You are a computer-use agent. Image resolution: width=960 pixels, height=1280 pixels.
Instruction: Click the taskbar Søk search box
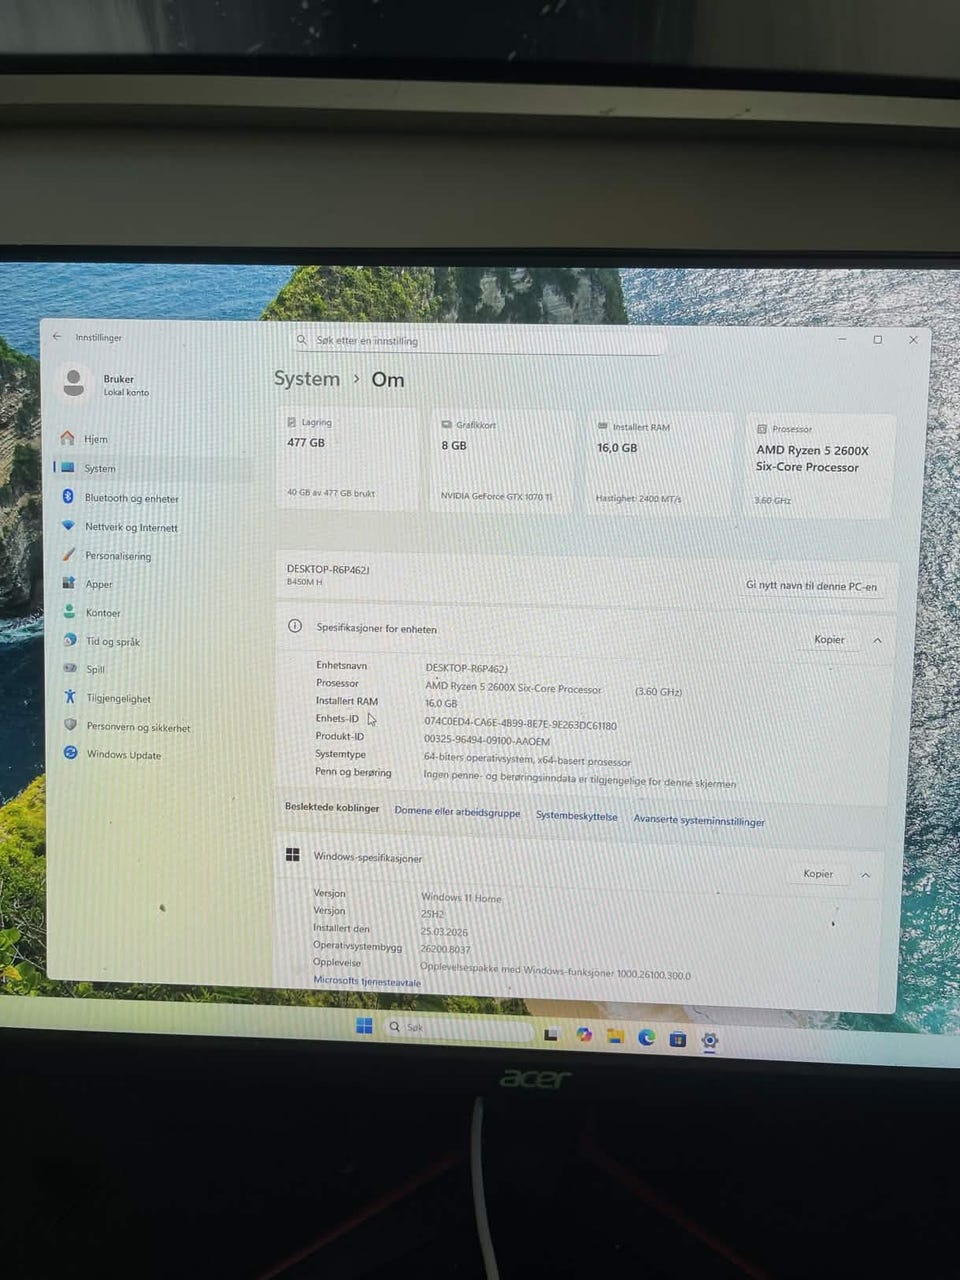(x=458, y=1028)
